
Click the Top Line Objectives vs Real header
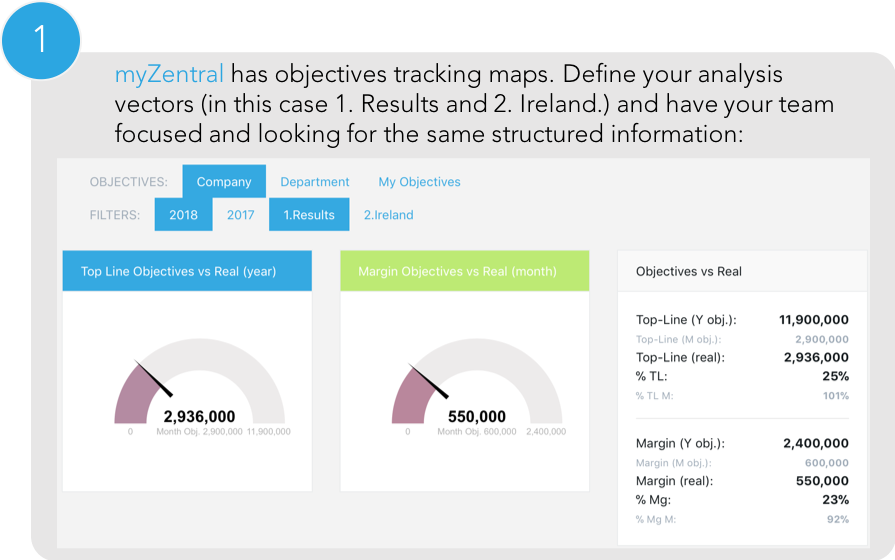click(187, 271)
